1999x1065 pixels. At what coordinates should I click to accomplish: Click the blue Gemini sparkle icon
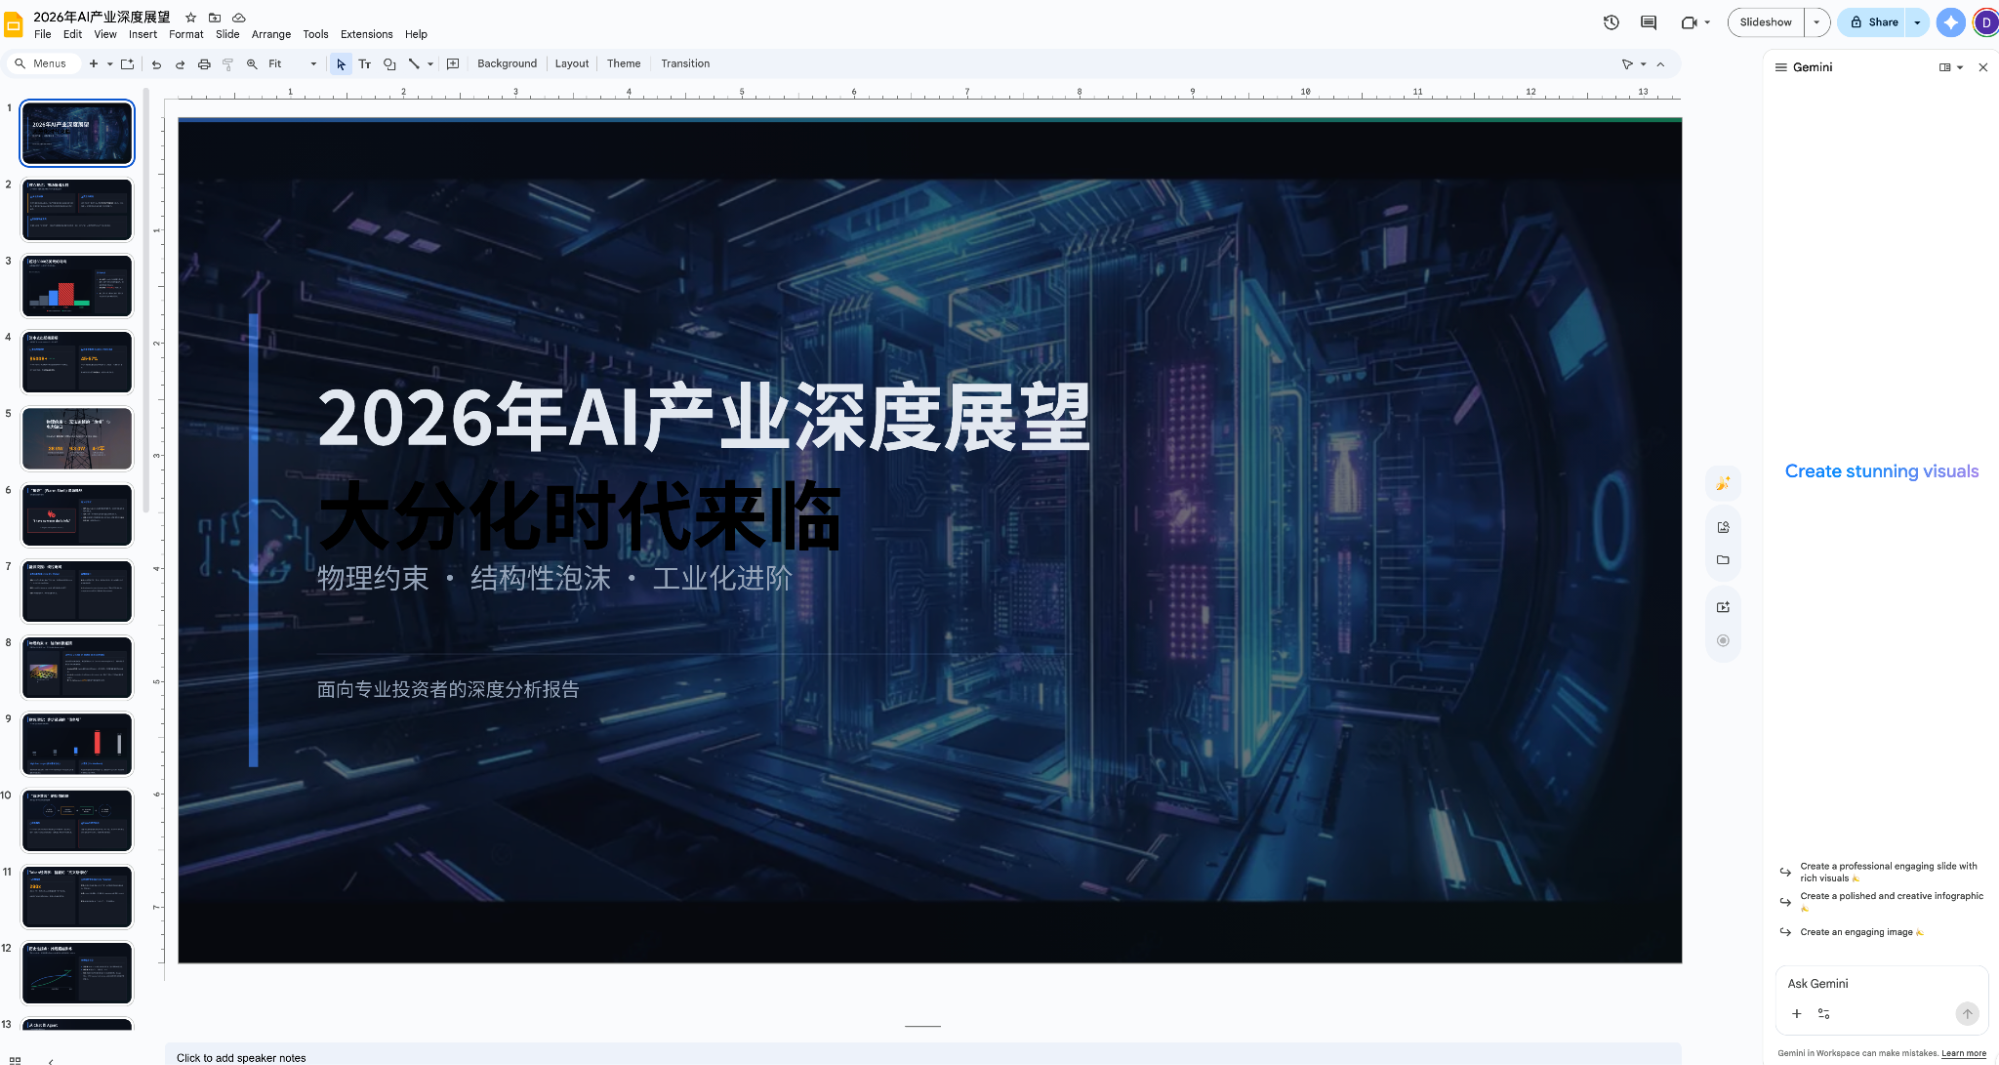(1950, 22)
